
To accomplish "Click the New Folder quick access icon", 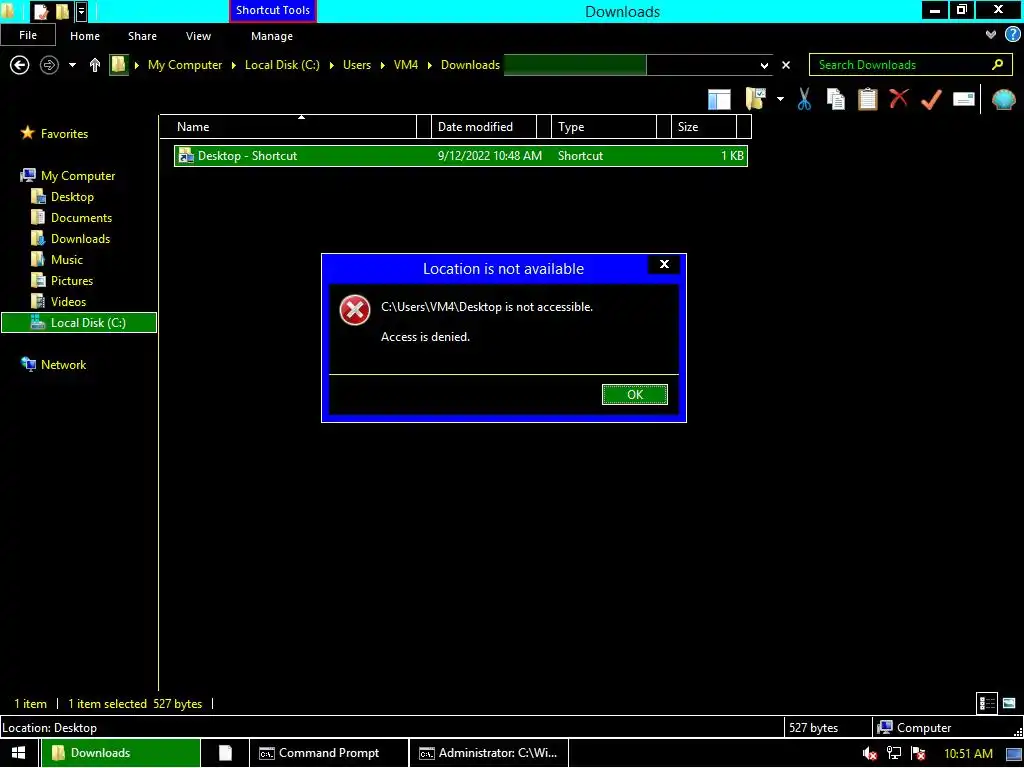I will 62,11.
